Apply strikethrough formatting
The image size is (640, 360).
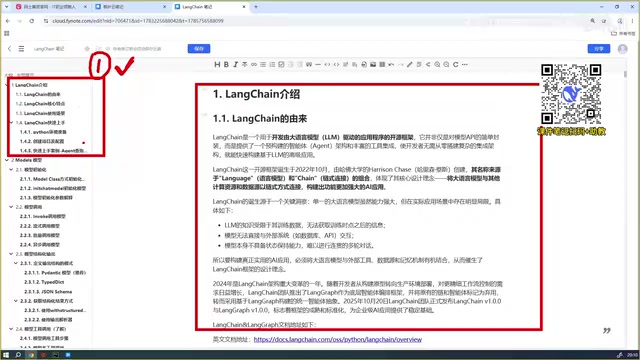244,64
